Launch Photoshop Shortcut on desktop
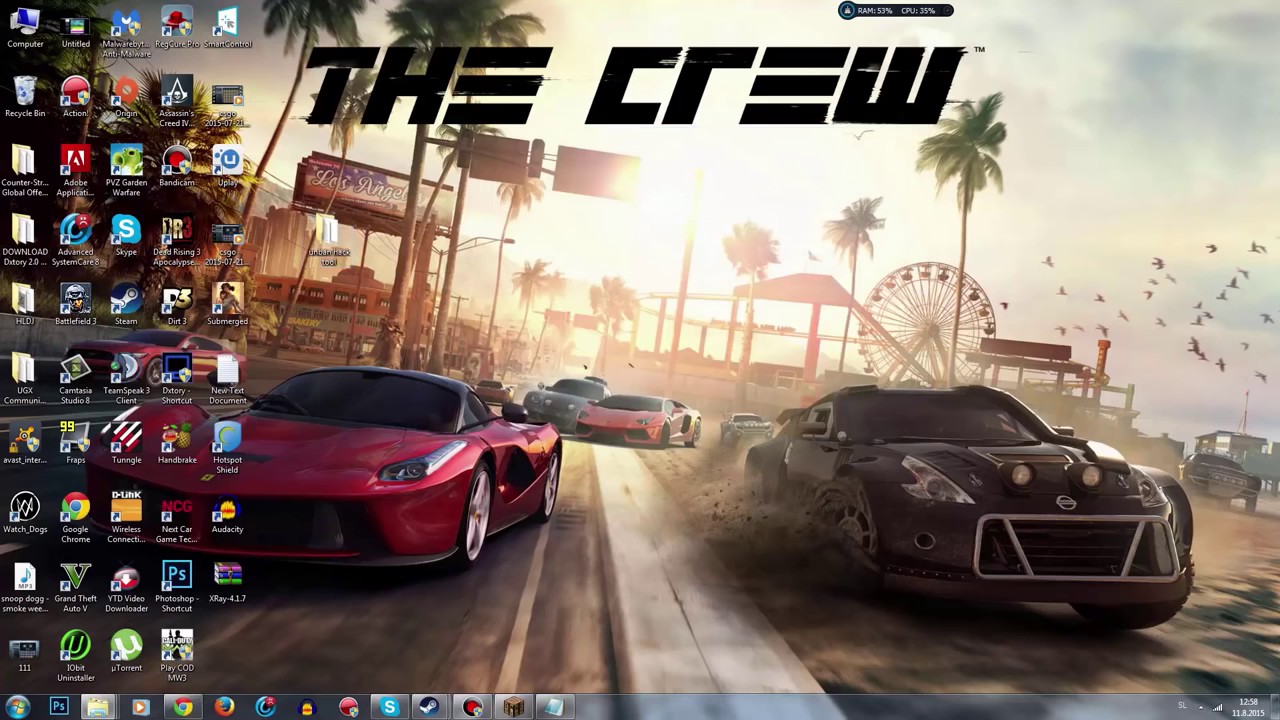This screenshot has width=1280, height=720. coord(177,588)
